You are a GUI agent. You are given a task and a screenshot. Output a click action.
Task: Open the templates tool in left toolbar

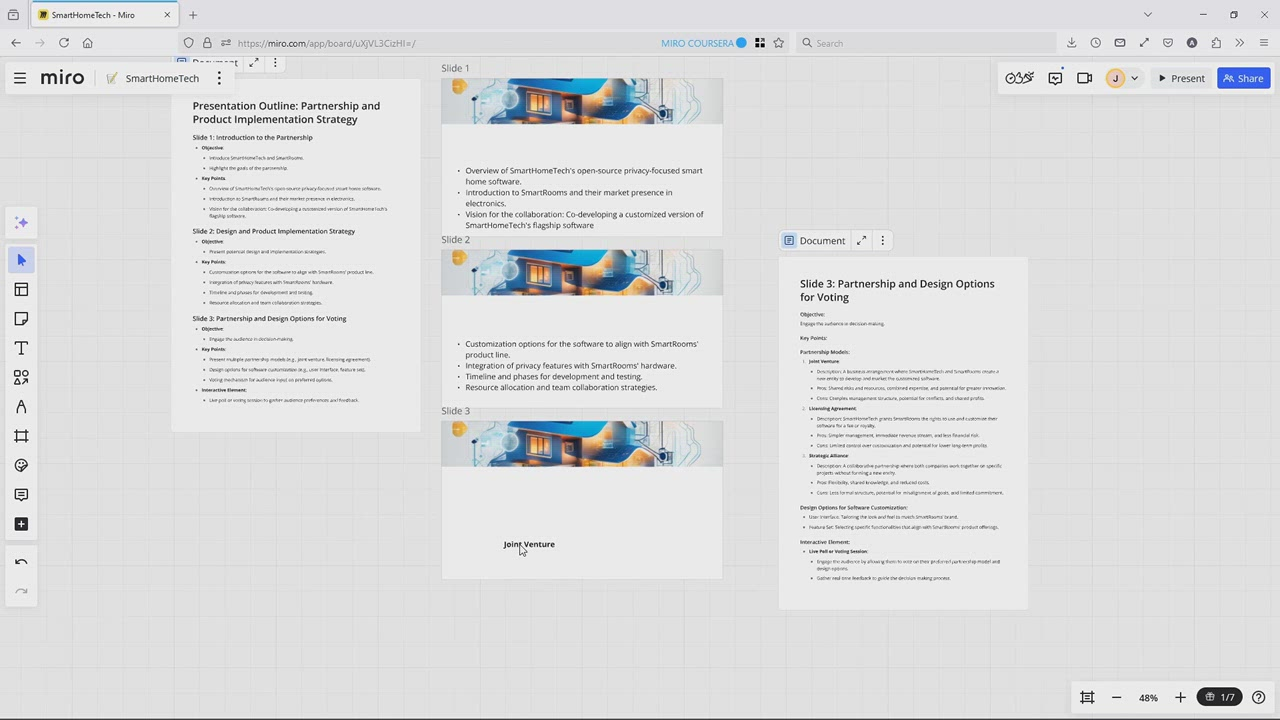point(21,289)
